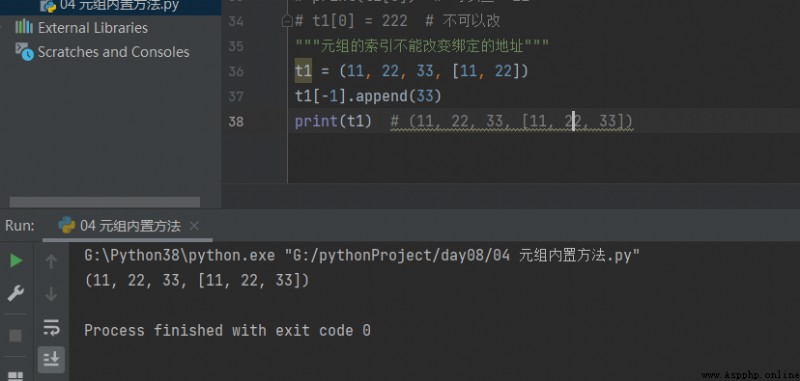Click the Stop process square icon
This screenshot has height=381, width=800.
coord(16,335)
